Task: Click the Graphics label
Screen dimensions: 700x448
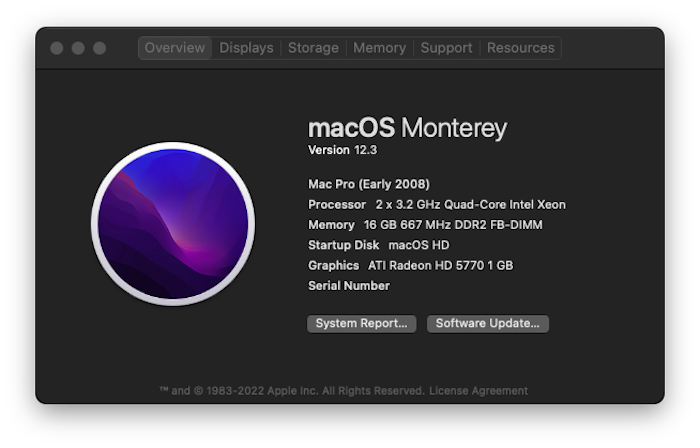Action: [333, 265]
